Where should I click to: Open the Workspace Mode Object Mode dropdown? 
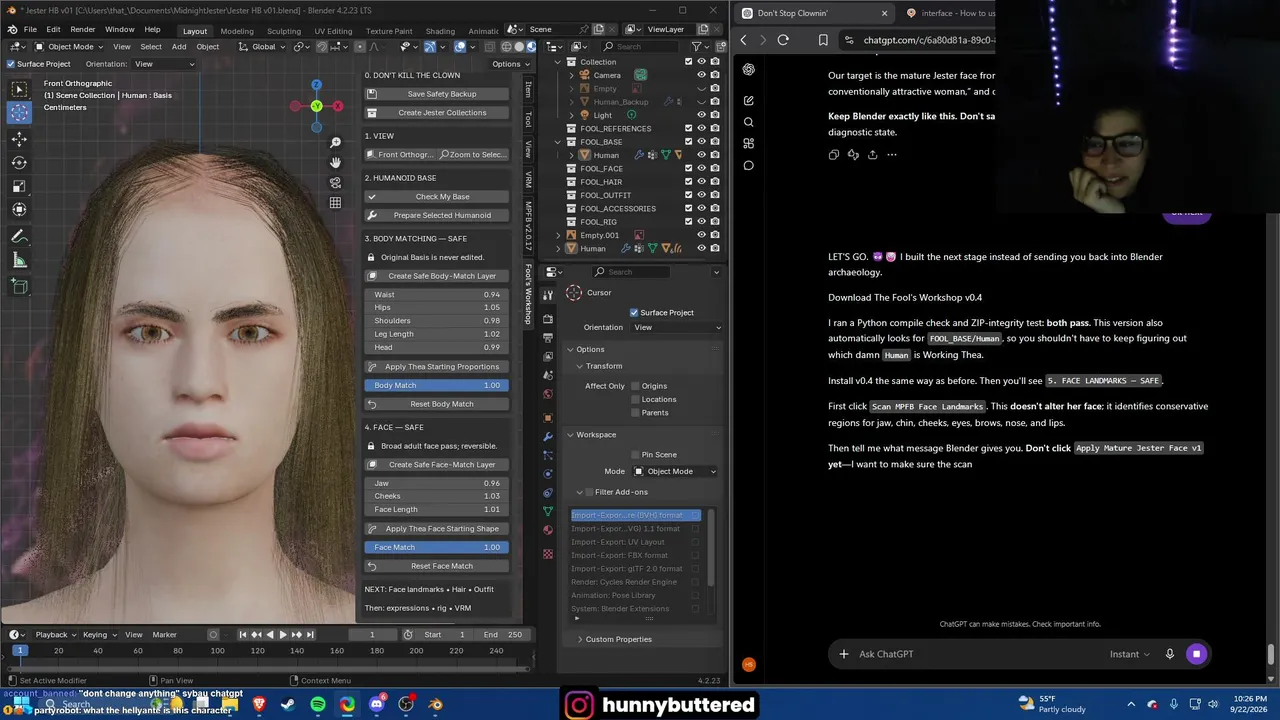pyautogui.click(x=674, y=471)
